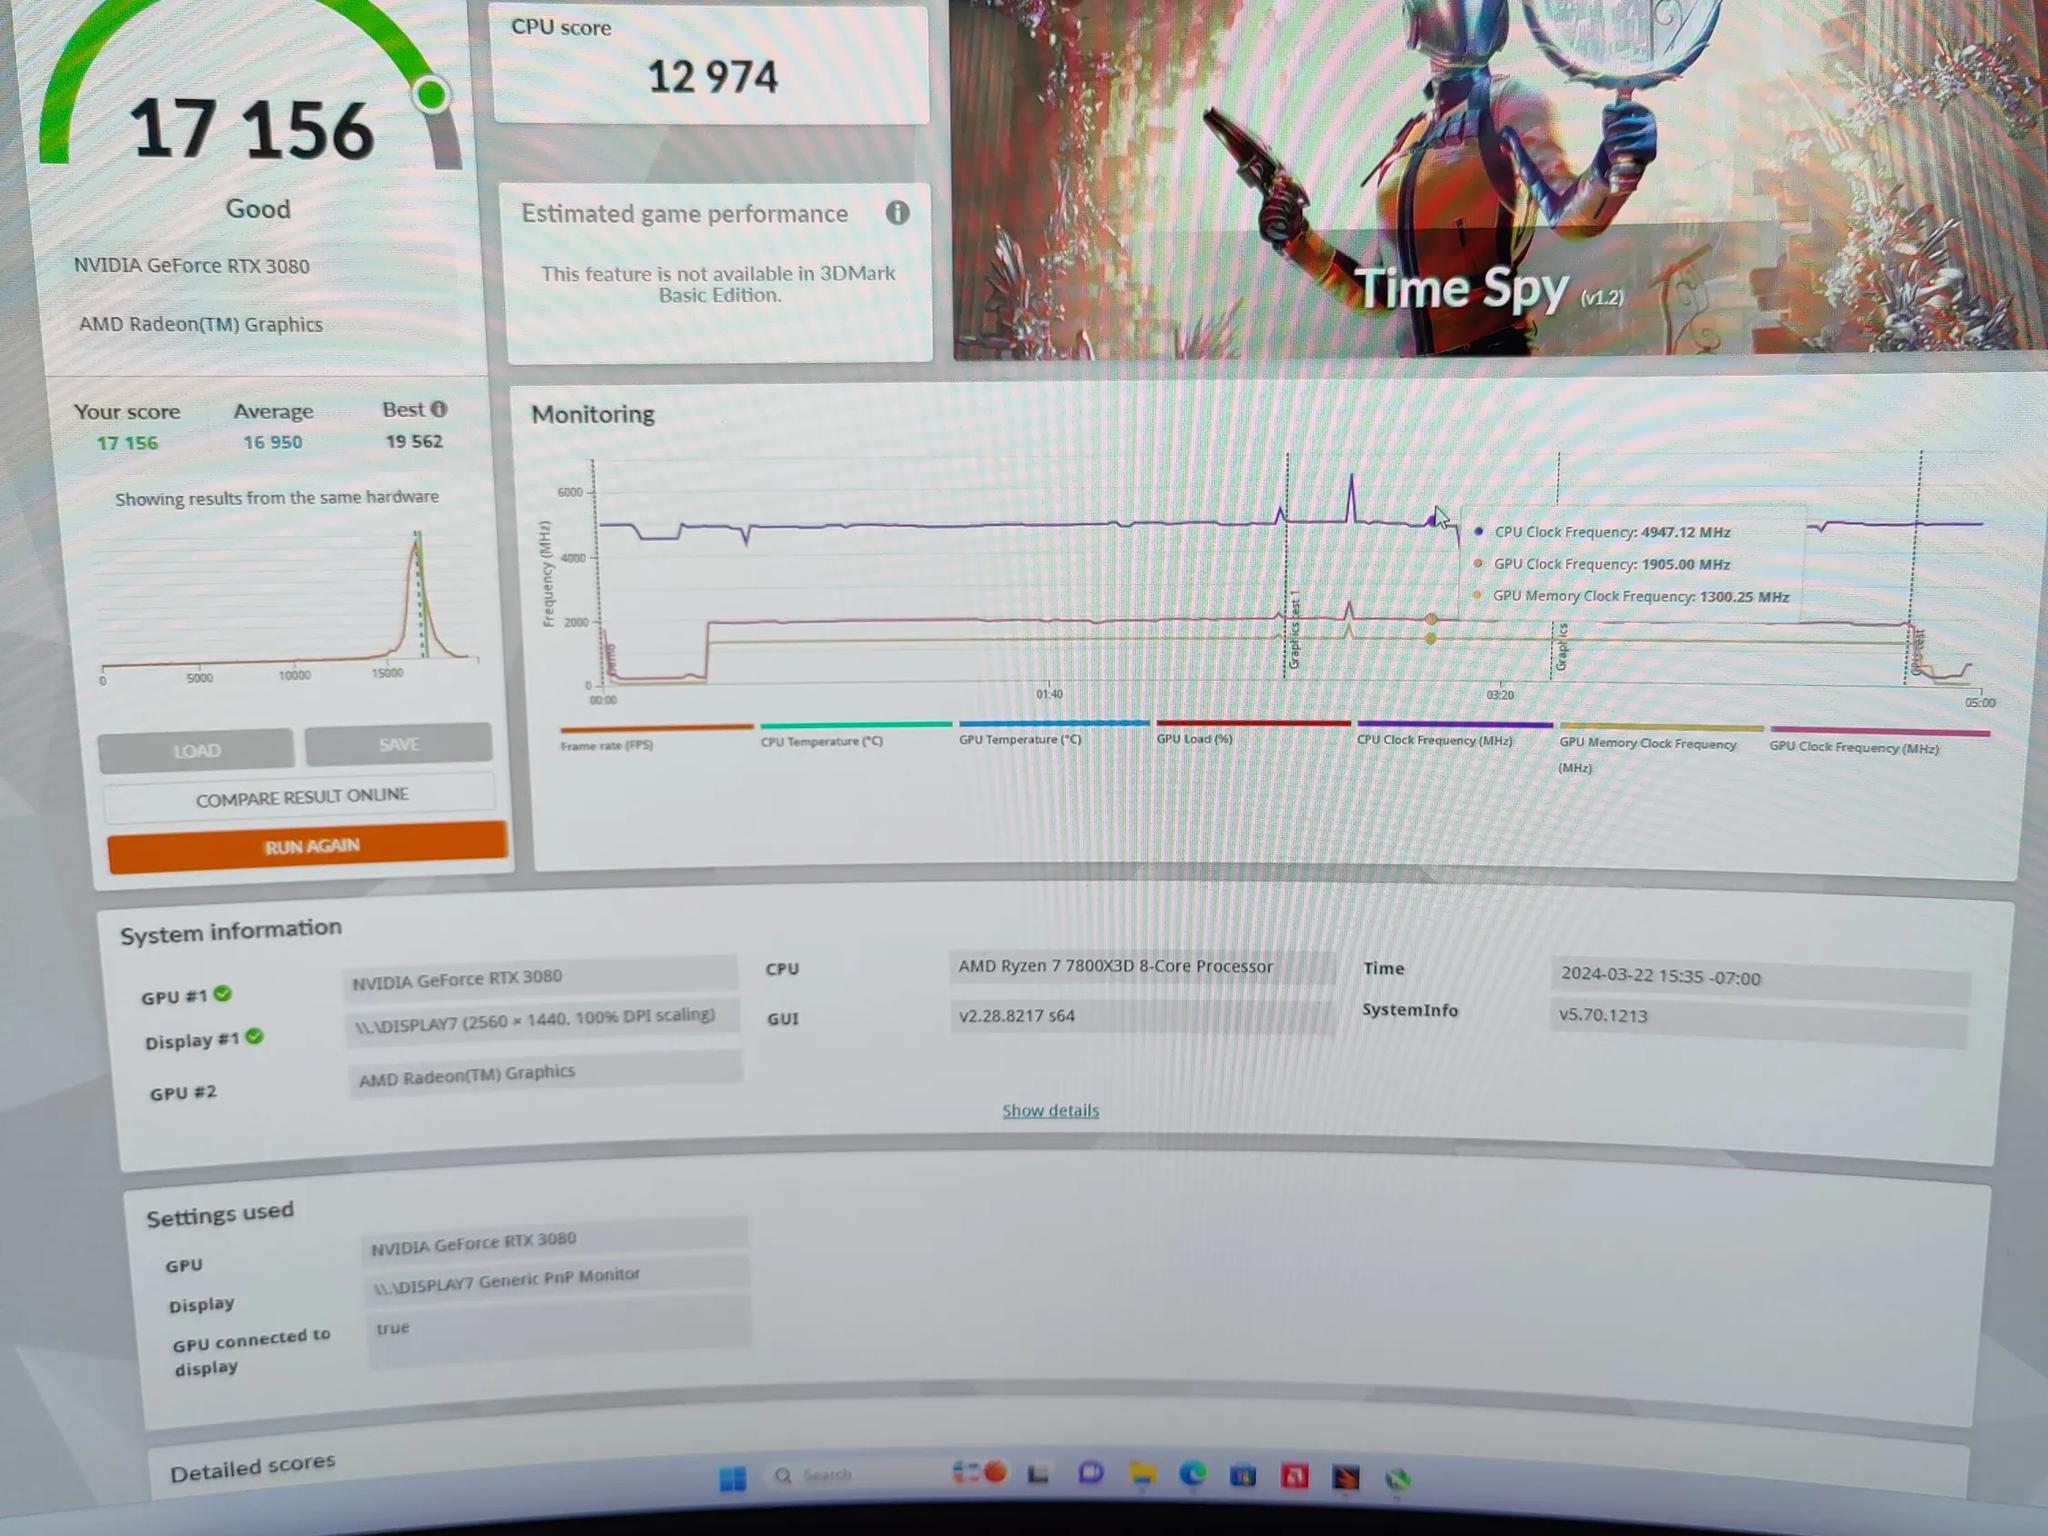Open Task View from the taskbar
Viewport: 2048px width, 1536px height.
point(1038,1474)
